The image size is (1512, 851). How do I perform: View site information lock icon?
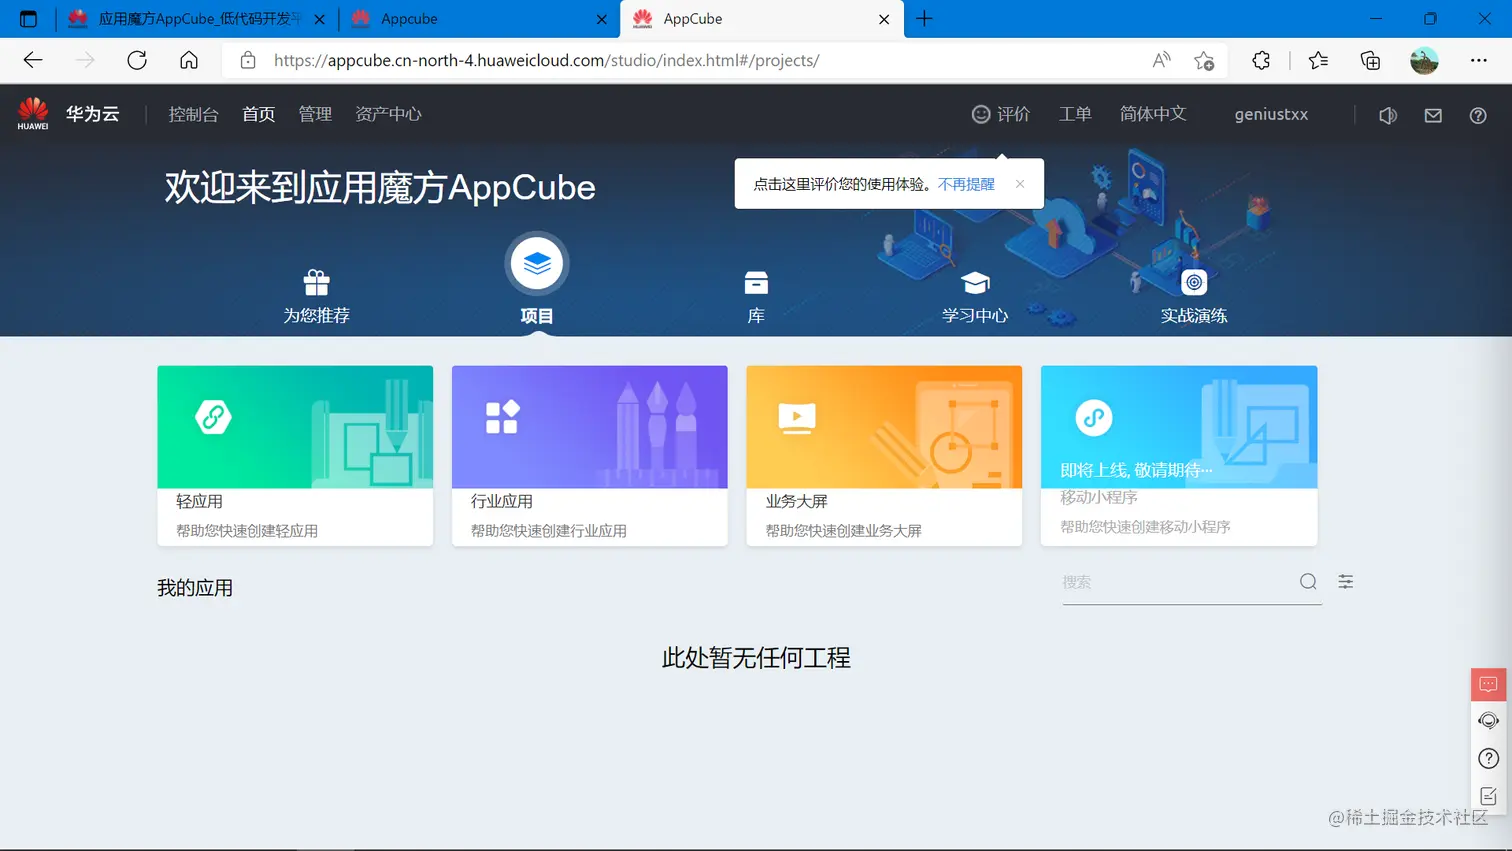tap(248, 60)
